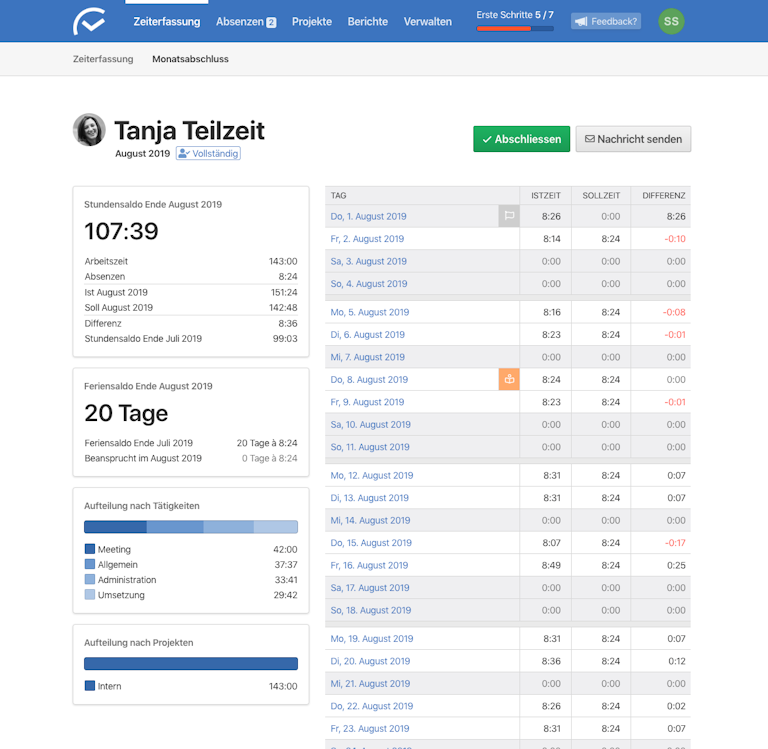Screen dimensions: 768x749
Task: Click Stundensaldo Ende Juli 2019 value 99:03
Action: 285,338
